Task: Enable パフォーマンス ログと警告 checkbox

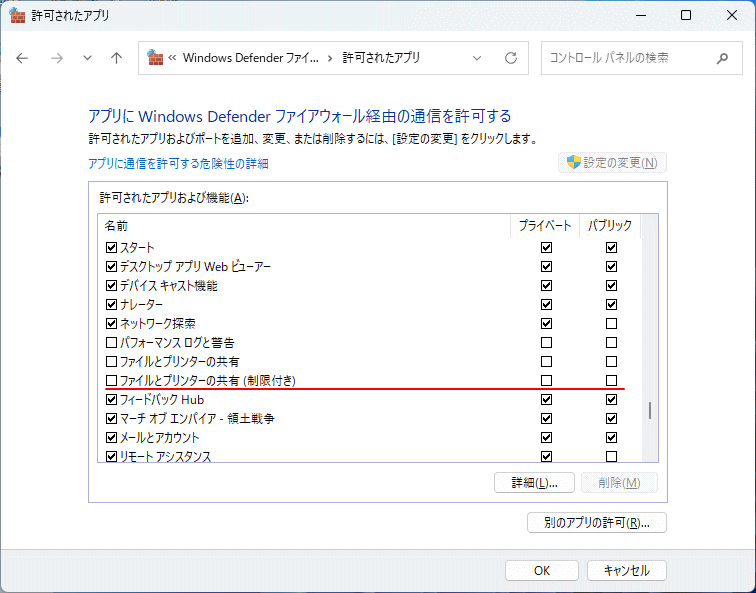Action: click(x=111, y=343)
